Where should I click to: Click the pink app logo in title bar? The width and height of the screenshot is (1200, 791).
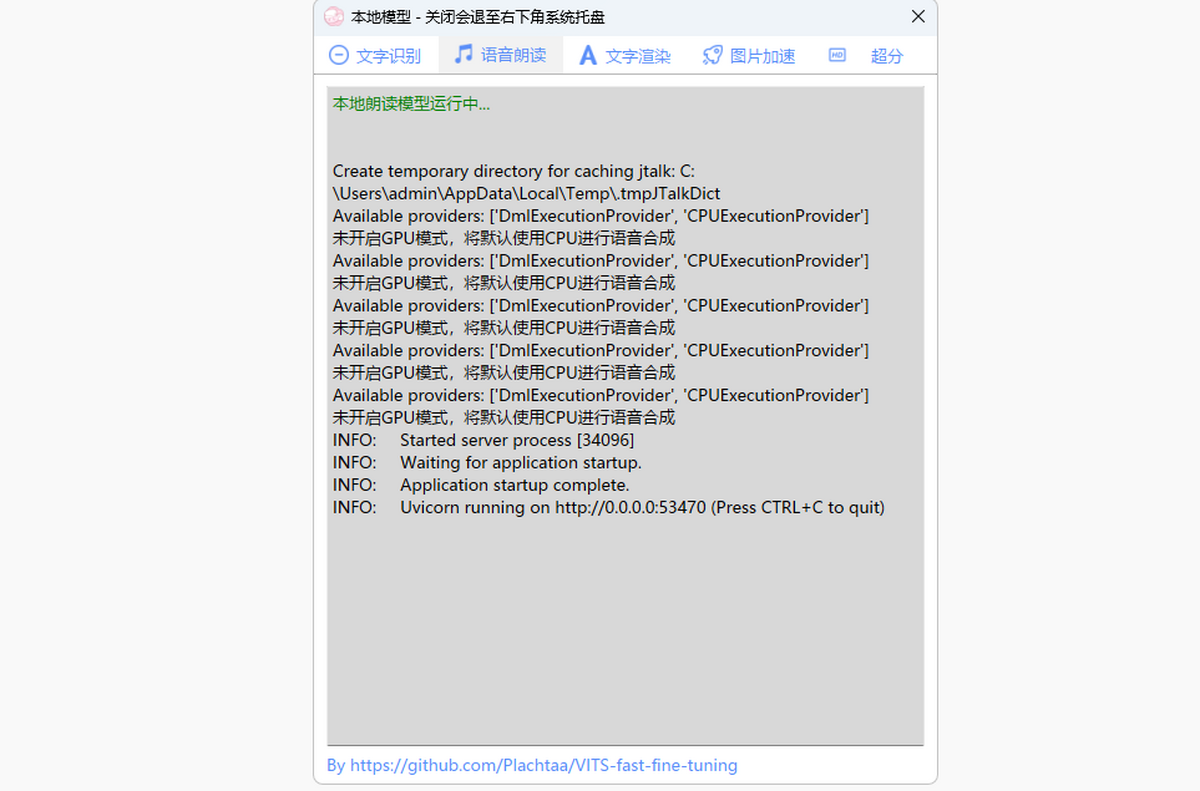(334, 17)
